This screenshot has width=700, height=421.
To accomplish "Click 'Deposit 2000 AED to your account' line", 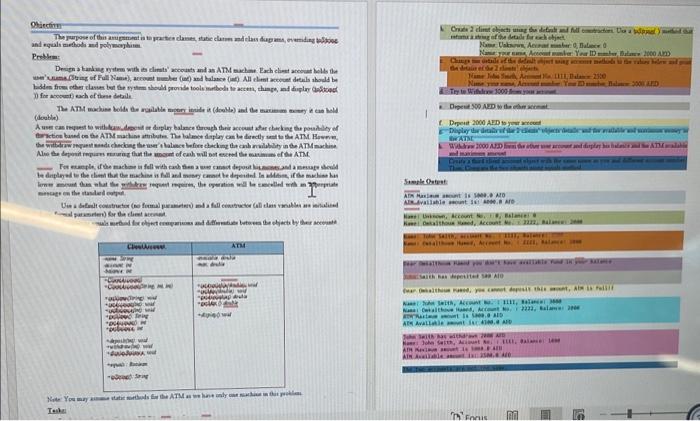I will coord(495,122).
